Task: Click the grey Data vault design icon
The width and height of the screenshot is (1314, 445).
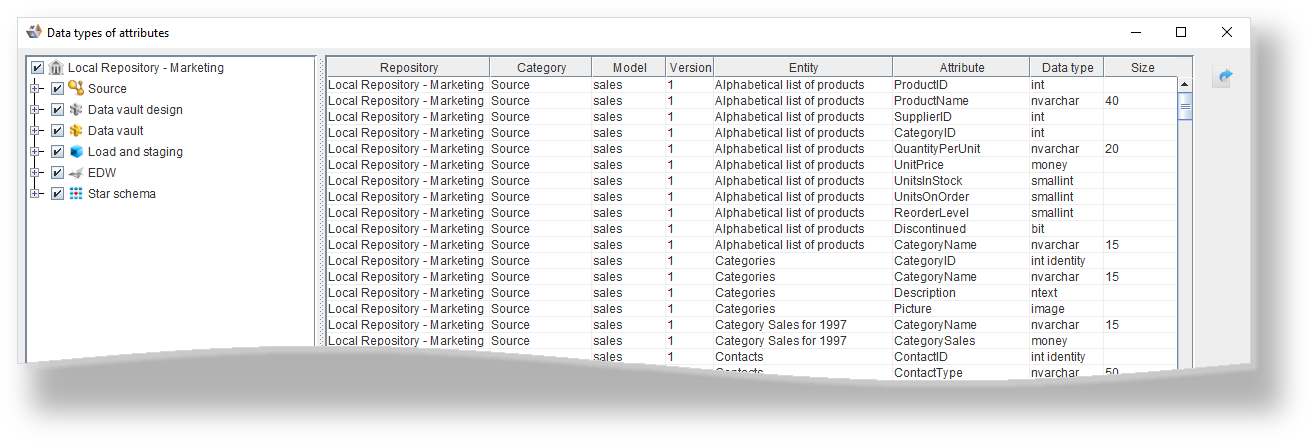Action: point(76,110)
